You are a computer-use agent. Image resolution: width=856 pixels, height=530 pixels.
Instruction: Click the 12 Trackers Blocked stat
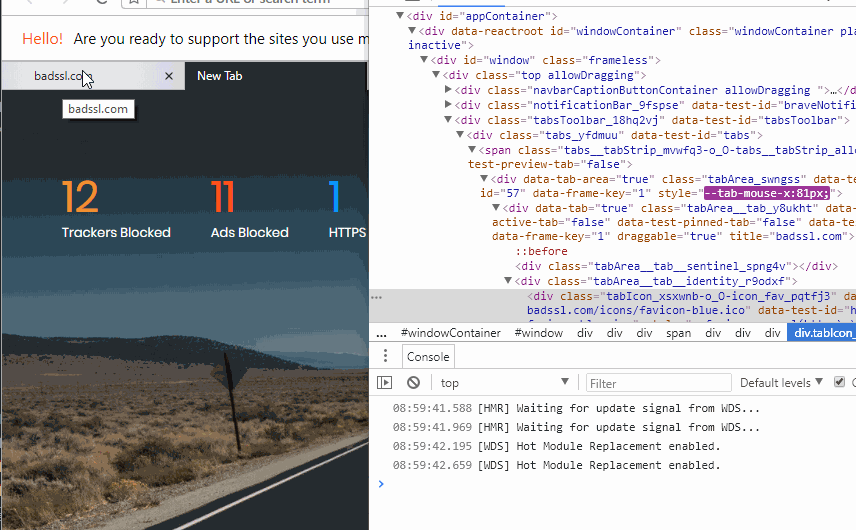tap(116, 210)
